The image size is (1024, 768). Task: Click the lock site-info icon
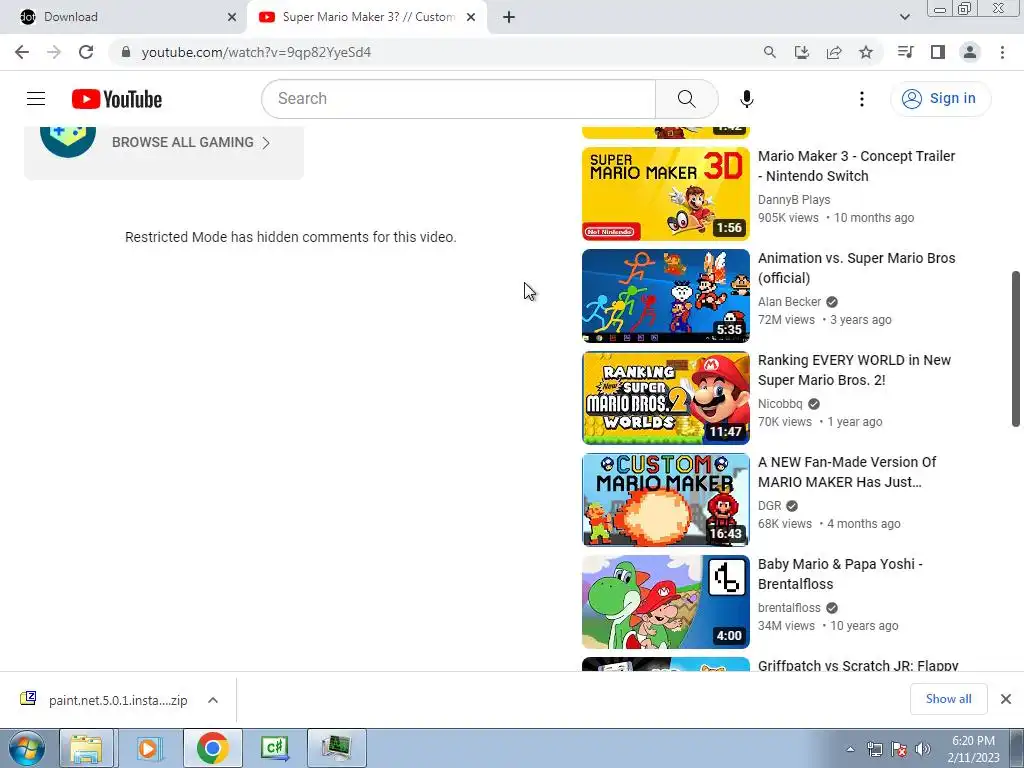point(126,52)
